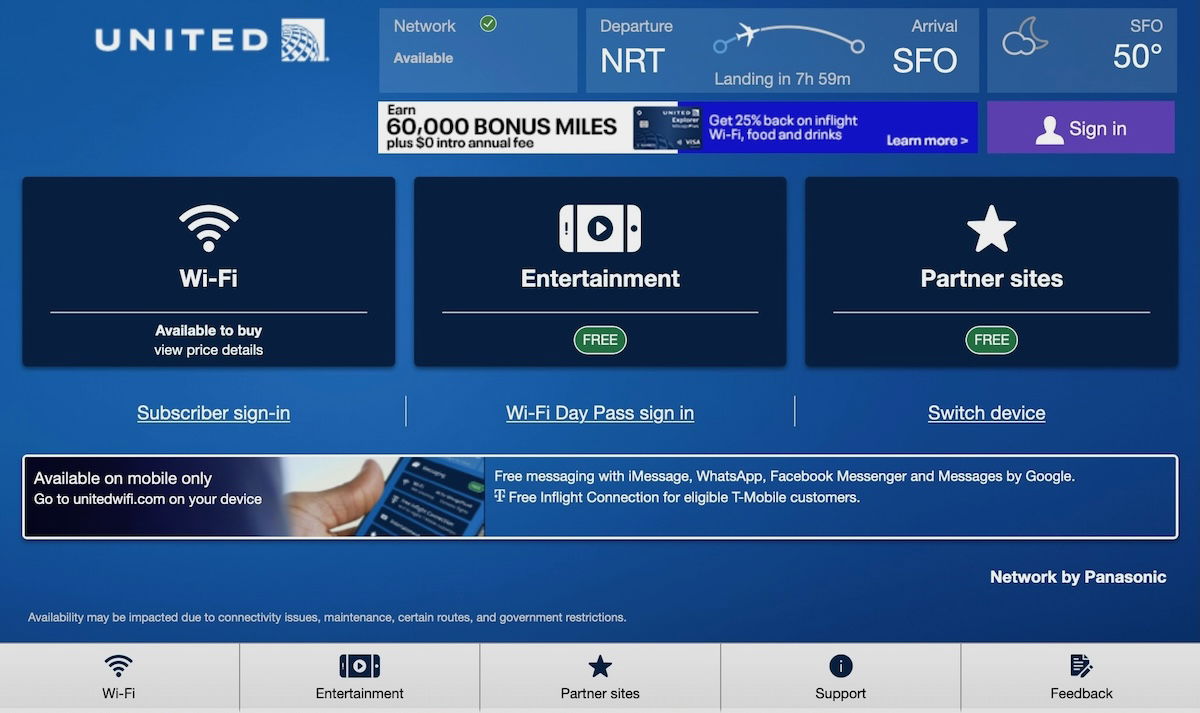Click the Landing in 7h 59m text
This screenshot has width=1200, height=713.
(782, 79)
